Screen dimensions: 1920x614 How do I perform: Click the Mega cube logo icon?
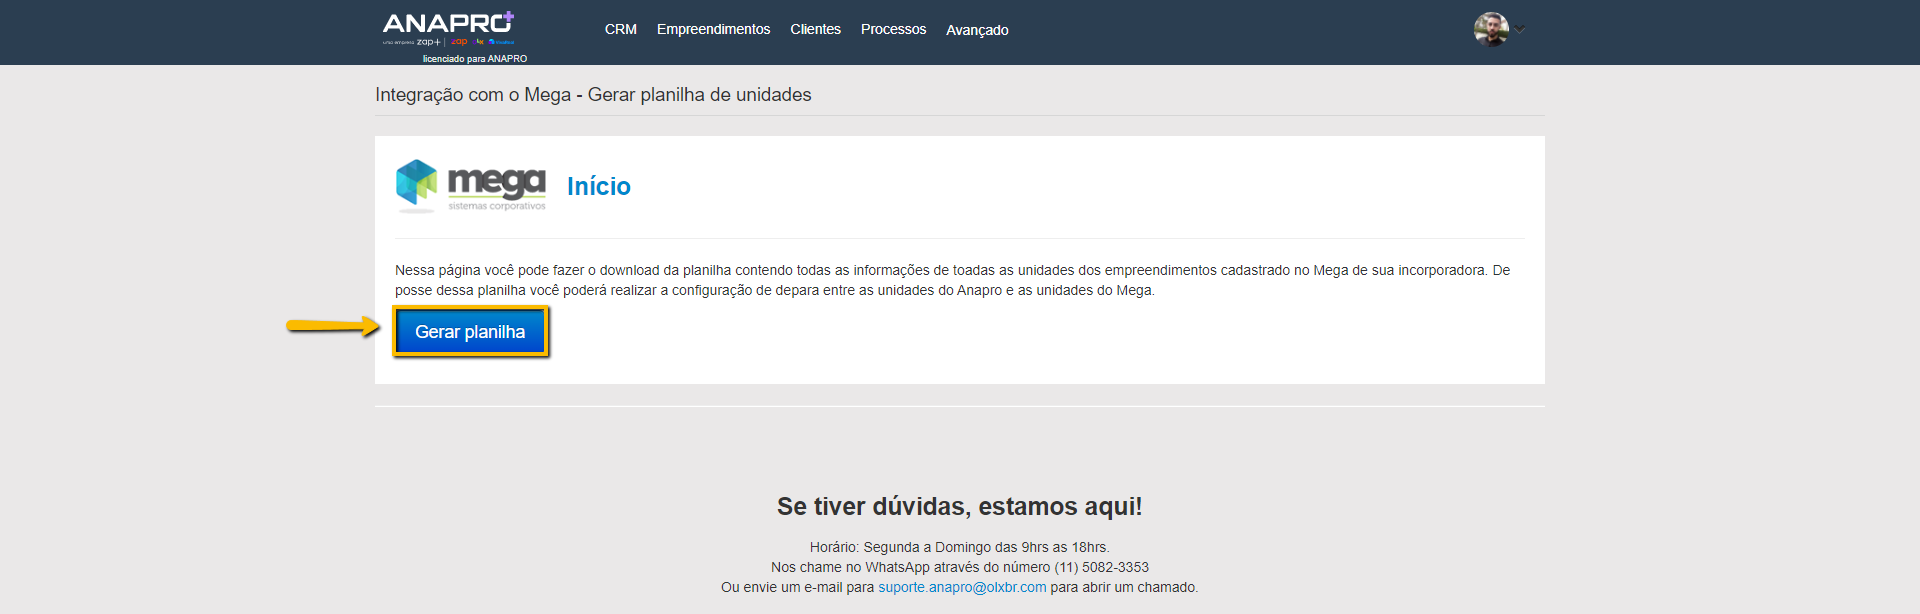[416, 183]
